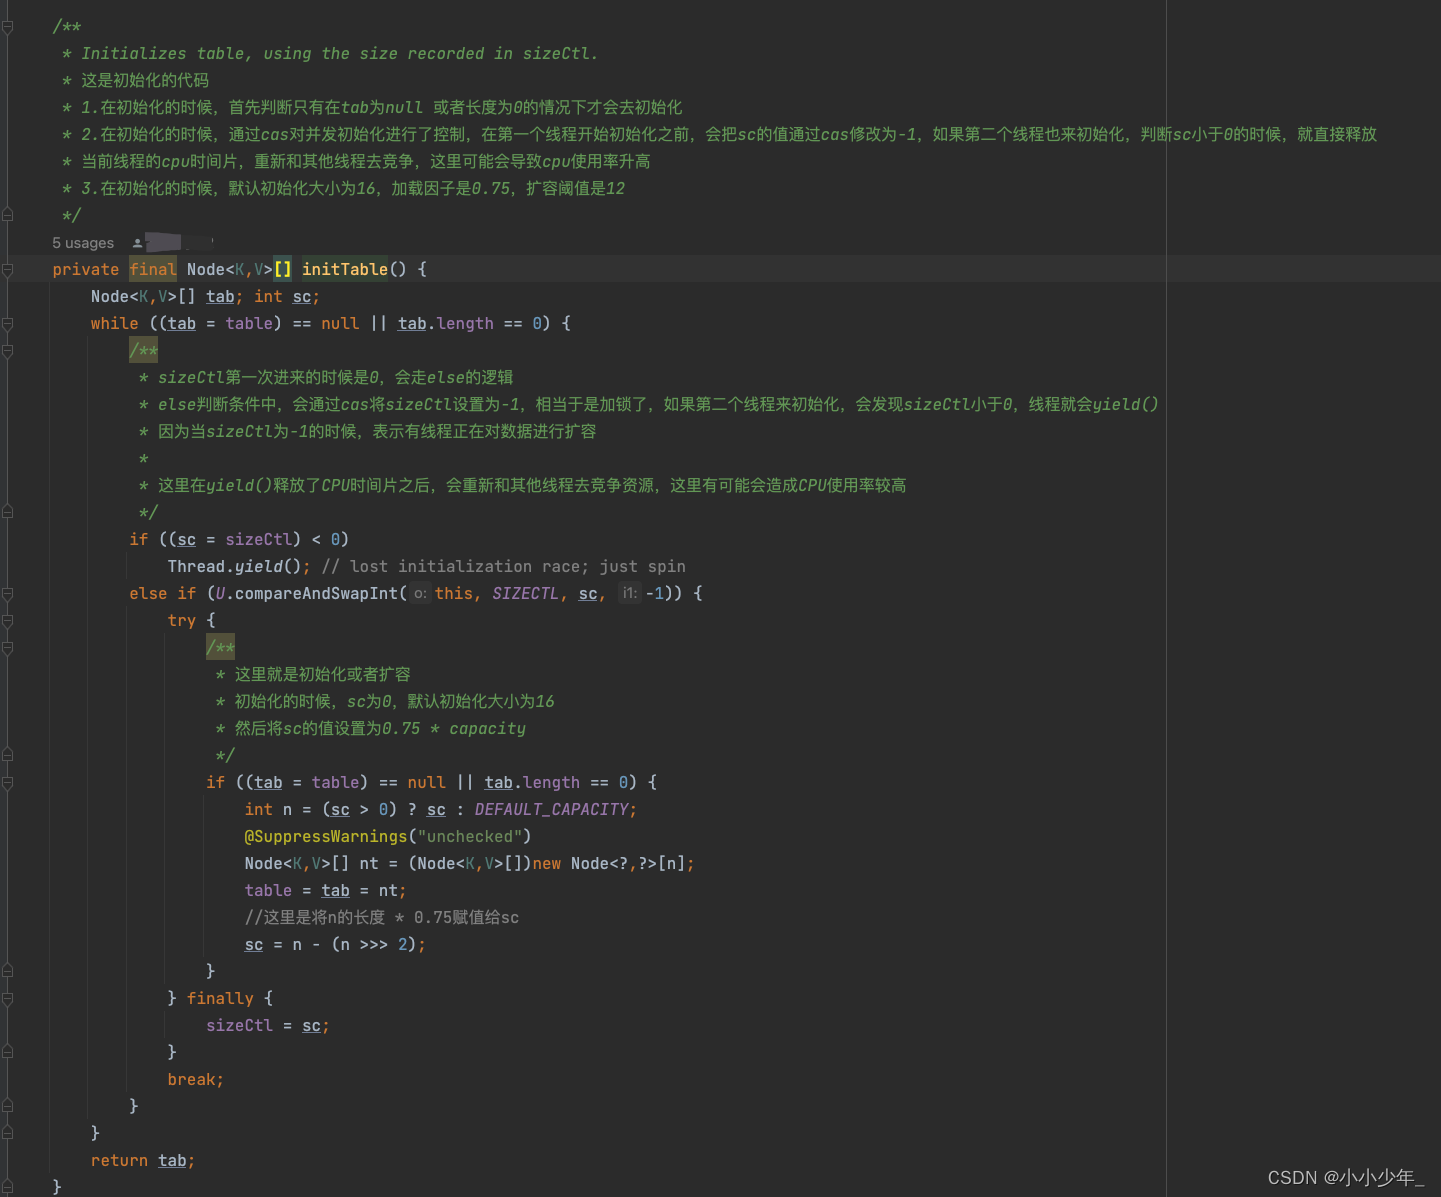Collapse the sizeCtl comment block inside while
1441x1197 pixels.
click(x=7, y=351)
